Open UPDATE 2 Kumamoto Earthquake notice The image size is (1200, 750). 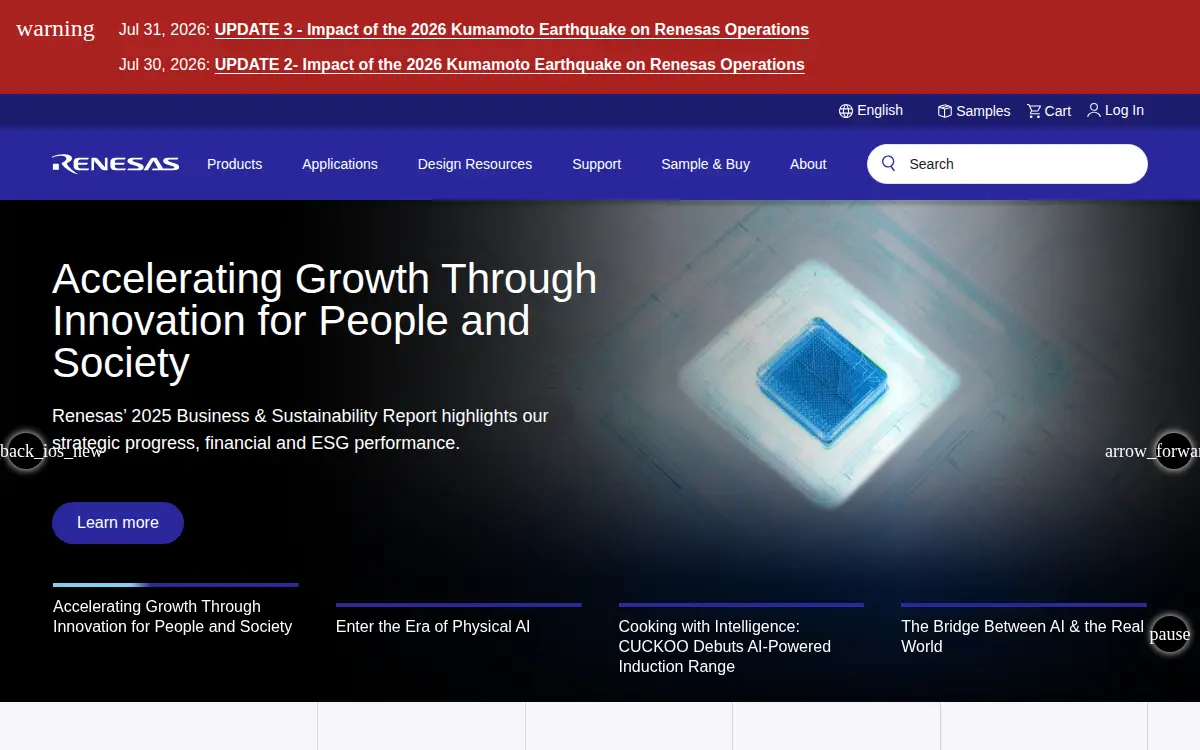(510, 64)
